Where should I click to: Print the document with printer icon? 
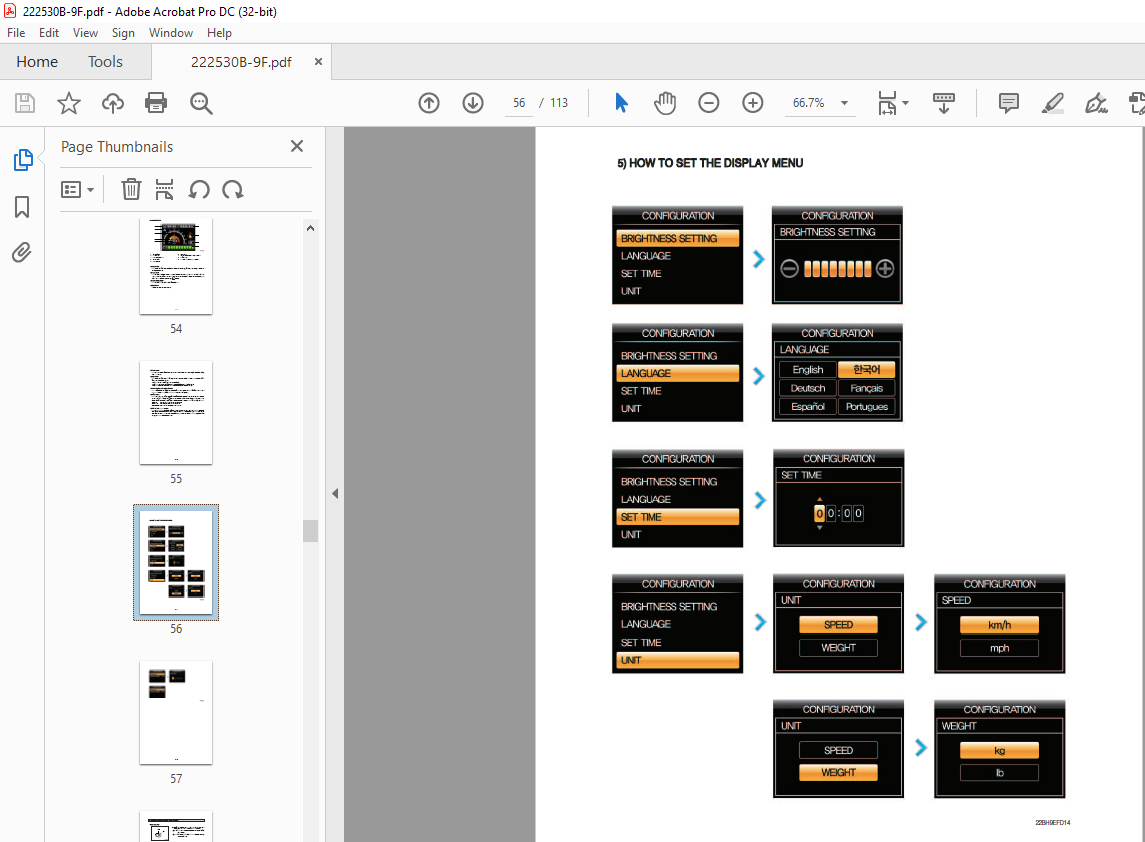(156, 103)
